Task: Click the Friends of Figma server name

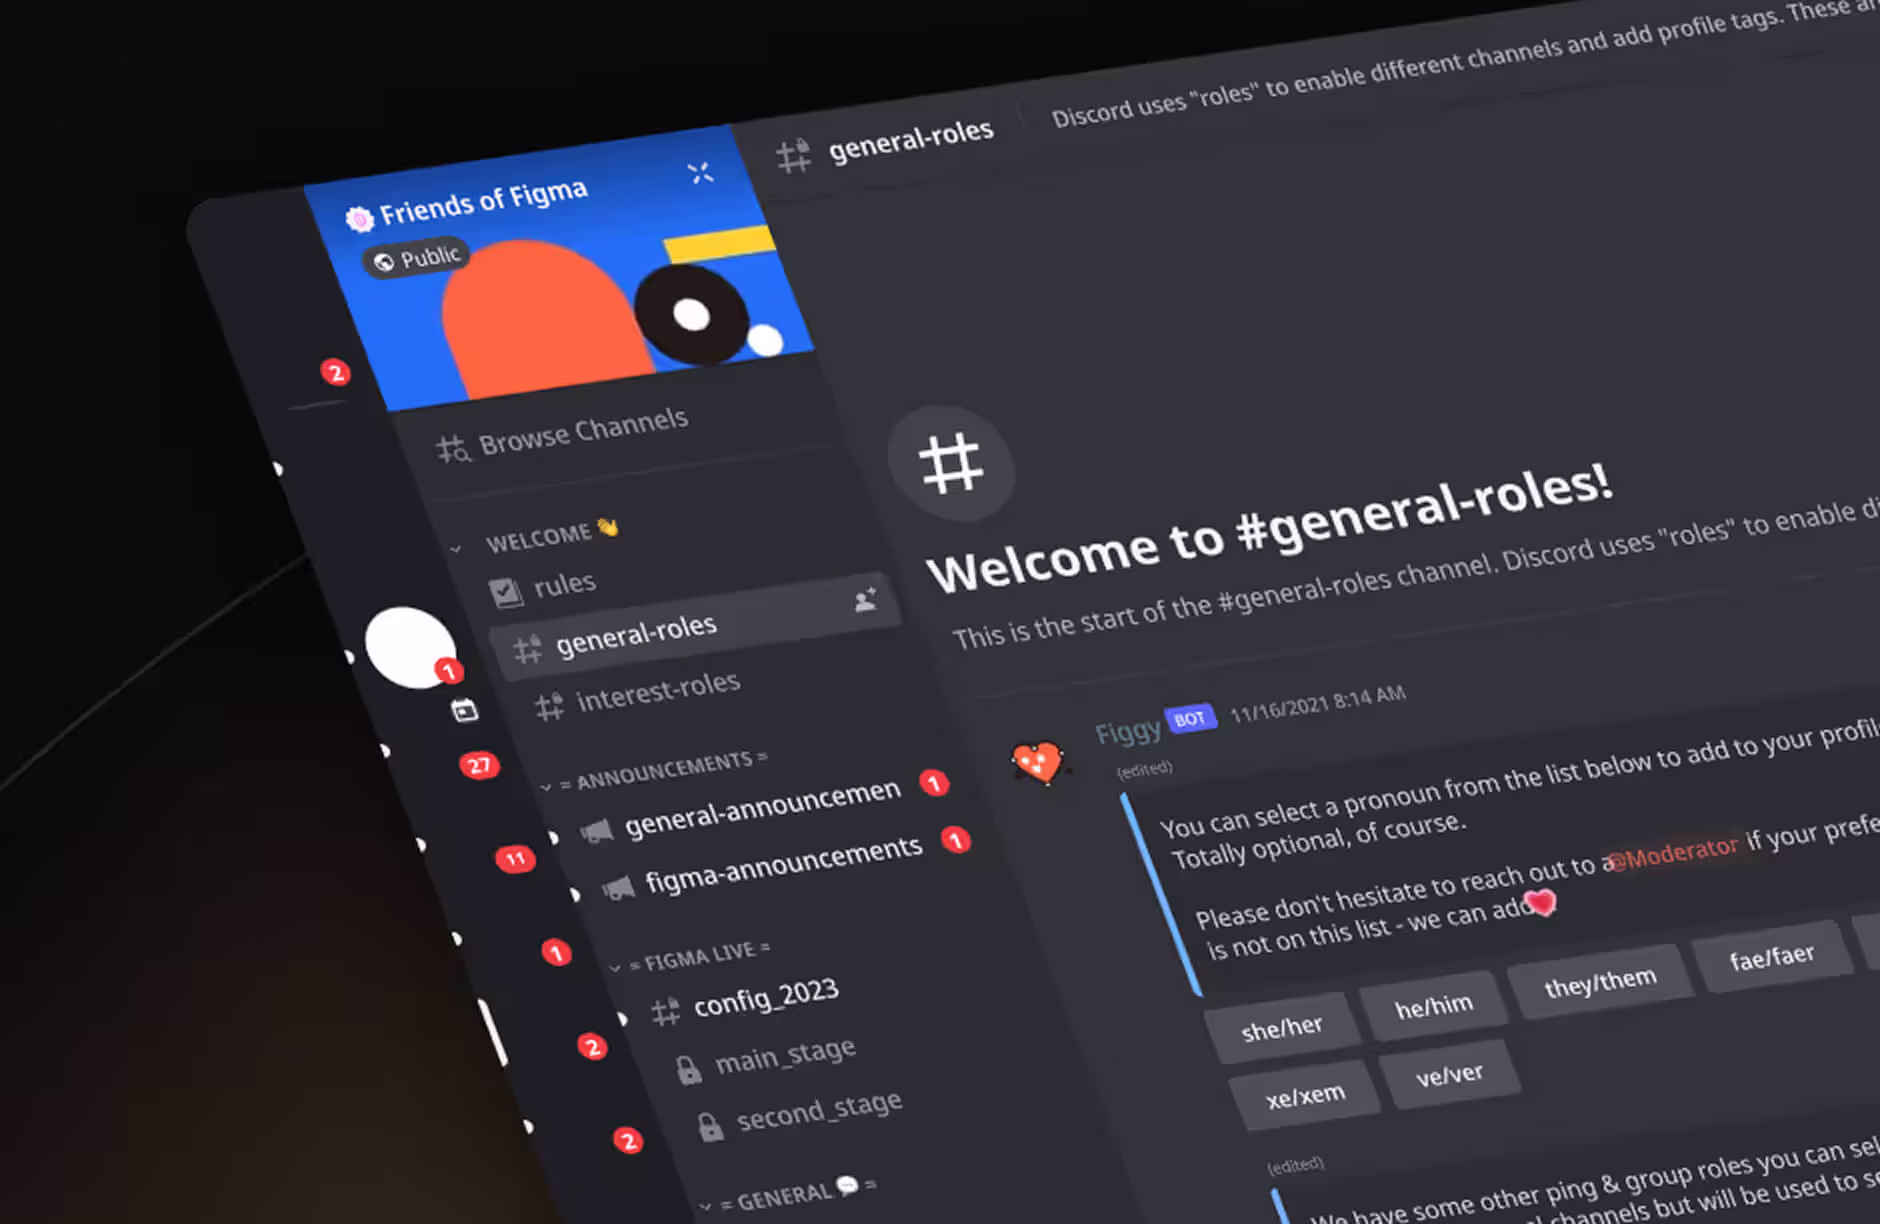Action: pos(483,202)
